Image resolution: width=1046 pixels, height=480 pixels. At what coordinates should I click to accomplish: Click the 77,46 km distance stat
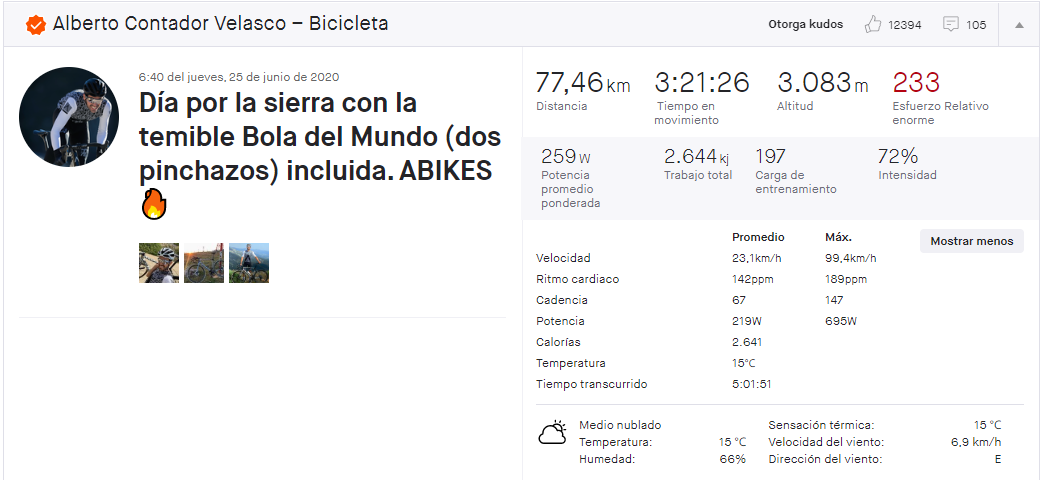(x=582, y=83)
